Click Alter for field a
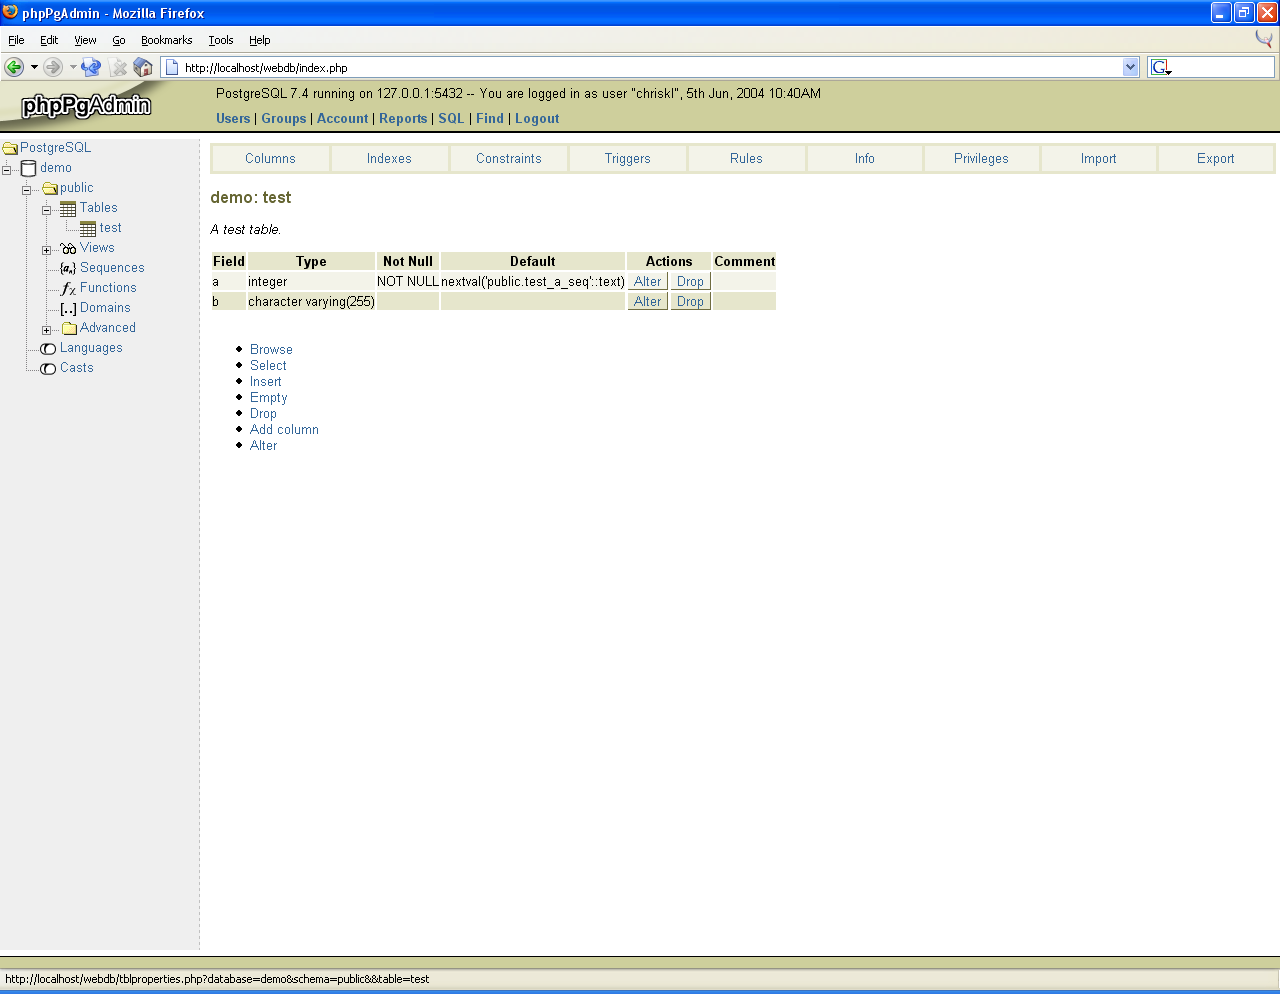This screenshot has width=1280, height=994. click(648, 281)
